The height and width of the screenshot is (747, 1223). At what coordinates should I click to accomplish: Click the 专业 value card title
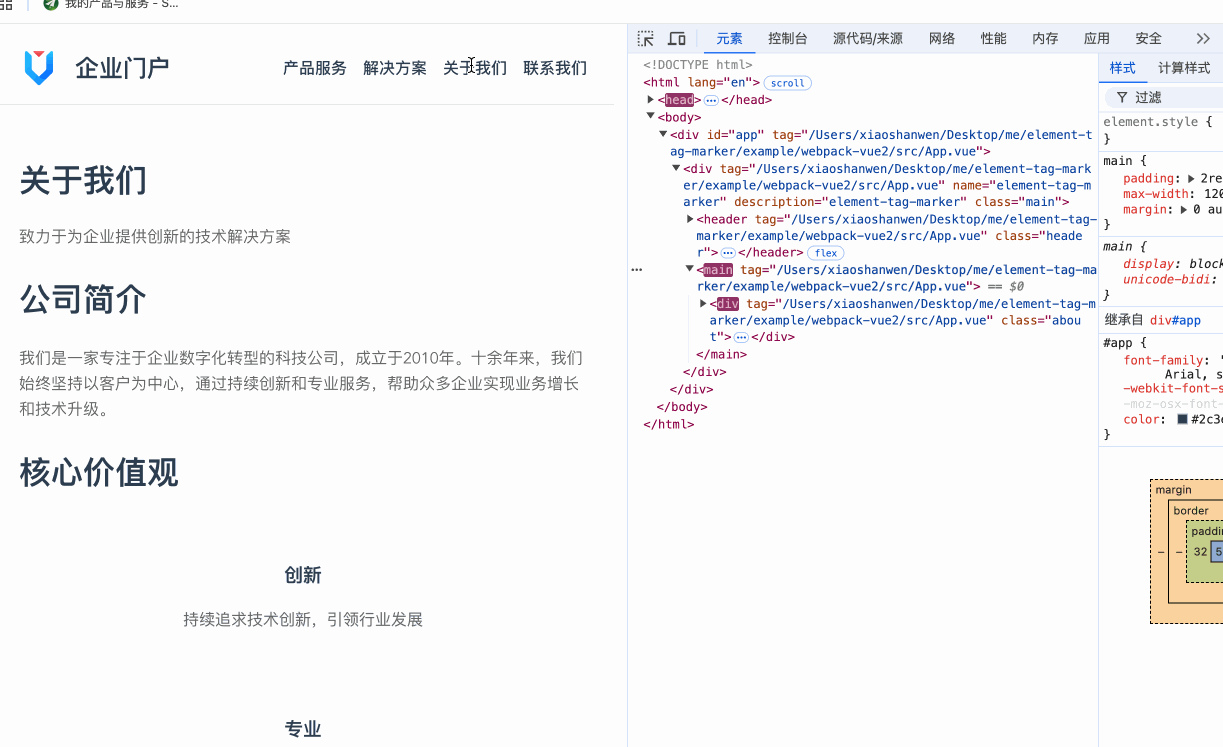coord(303,729)
